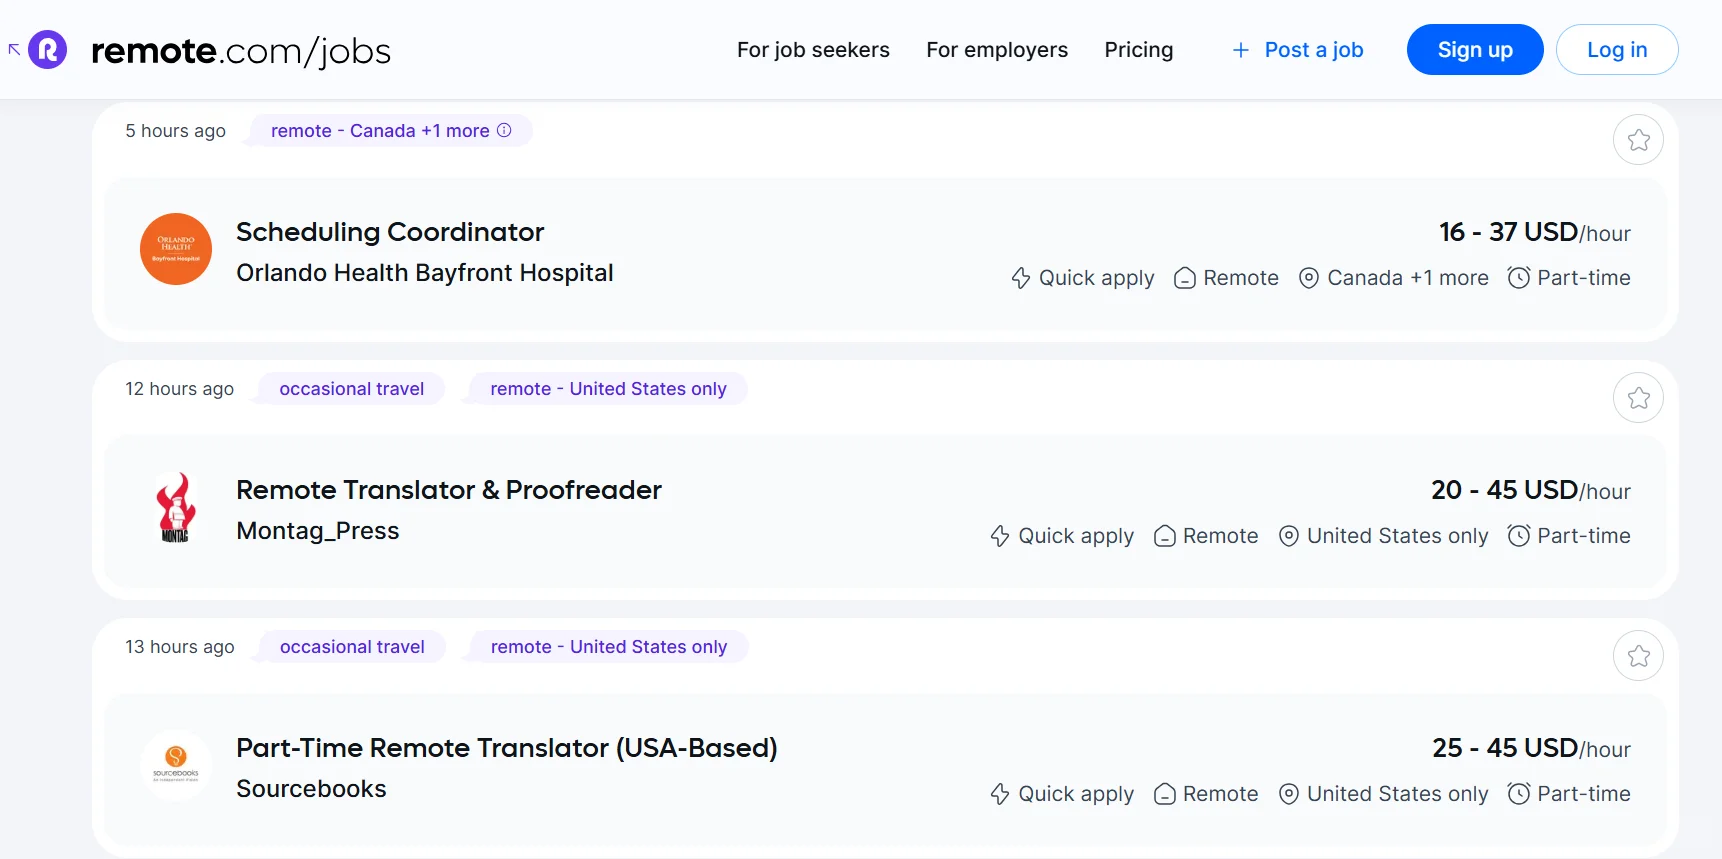Image resolution: width=1722 pixels, height=859 pixels.
Task: Open the For job seekers menu
Action: tap(813, 50)
